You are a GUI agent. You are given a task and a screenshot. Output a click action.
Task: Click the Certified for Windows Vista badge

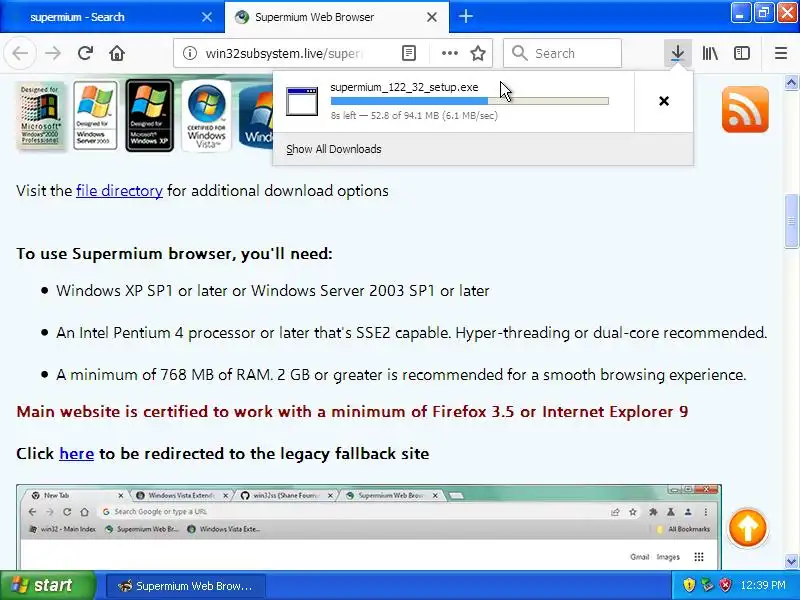206,116
